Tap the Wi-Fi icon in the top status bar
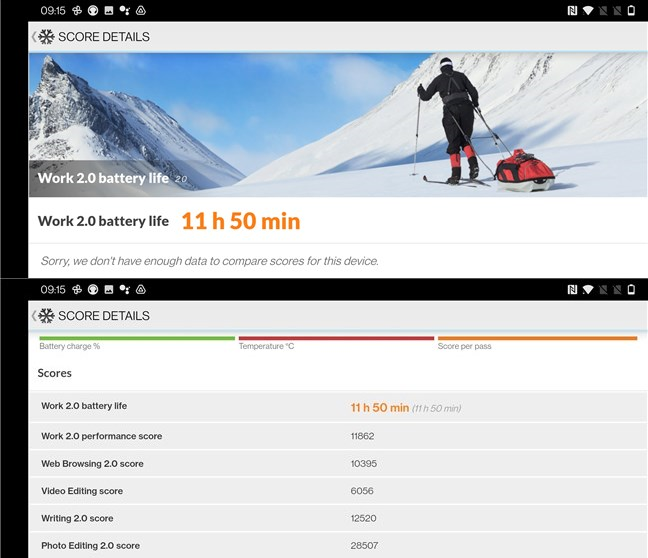Viewport: 648px width, 558px height. (x=588, y=11)
